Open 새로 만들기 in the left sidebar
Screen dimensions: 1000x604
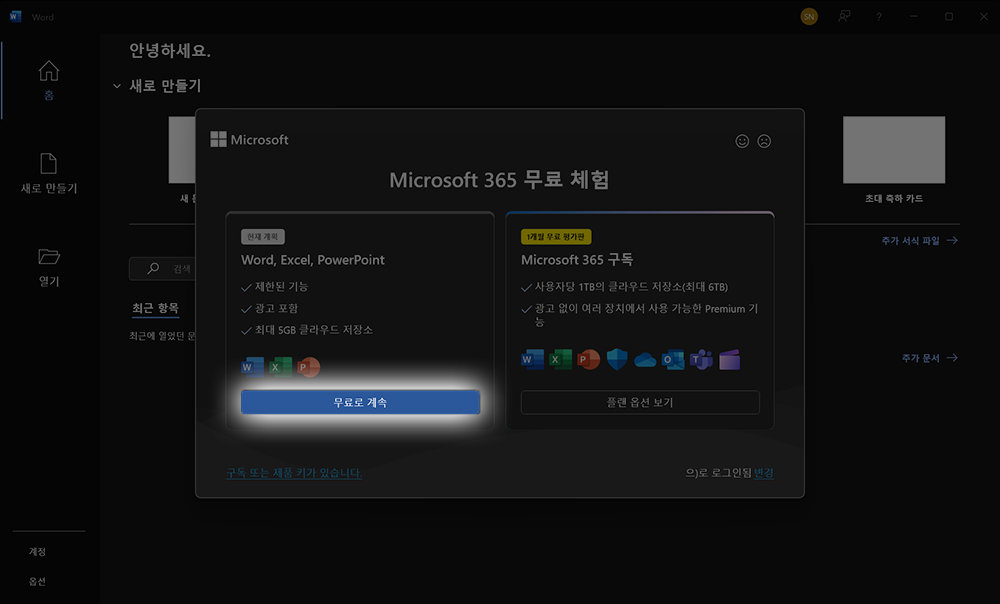click(x=48, y=173)
